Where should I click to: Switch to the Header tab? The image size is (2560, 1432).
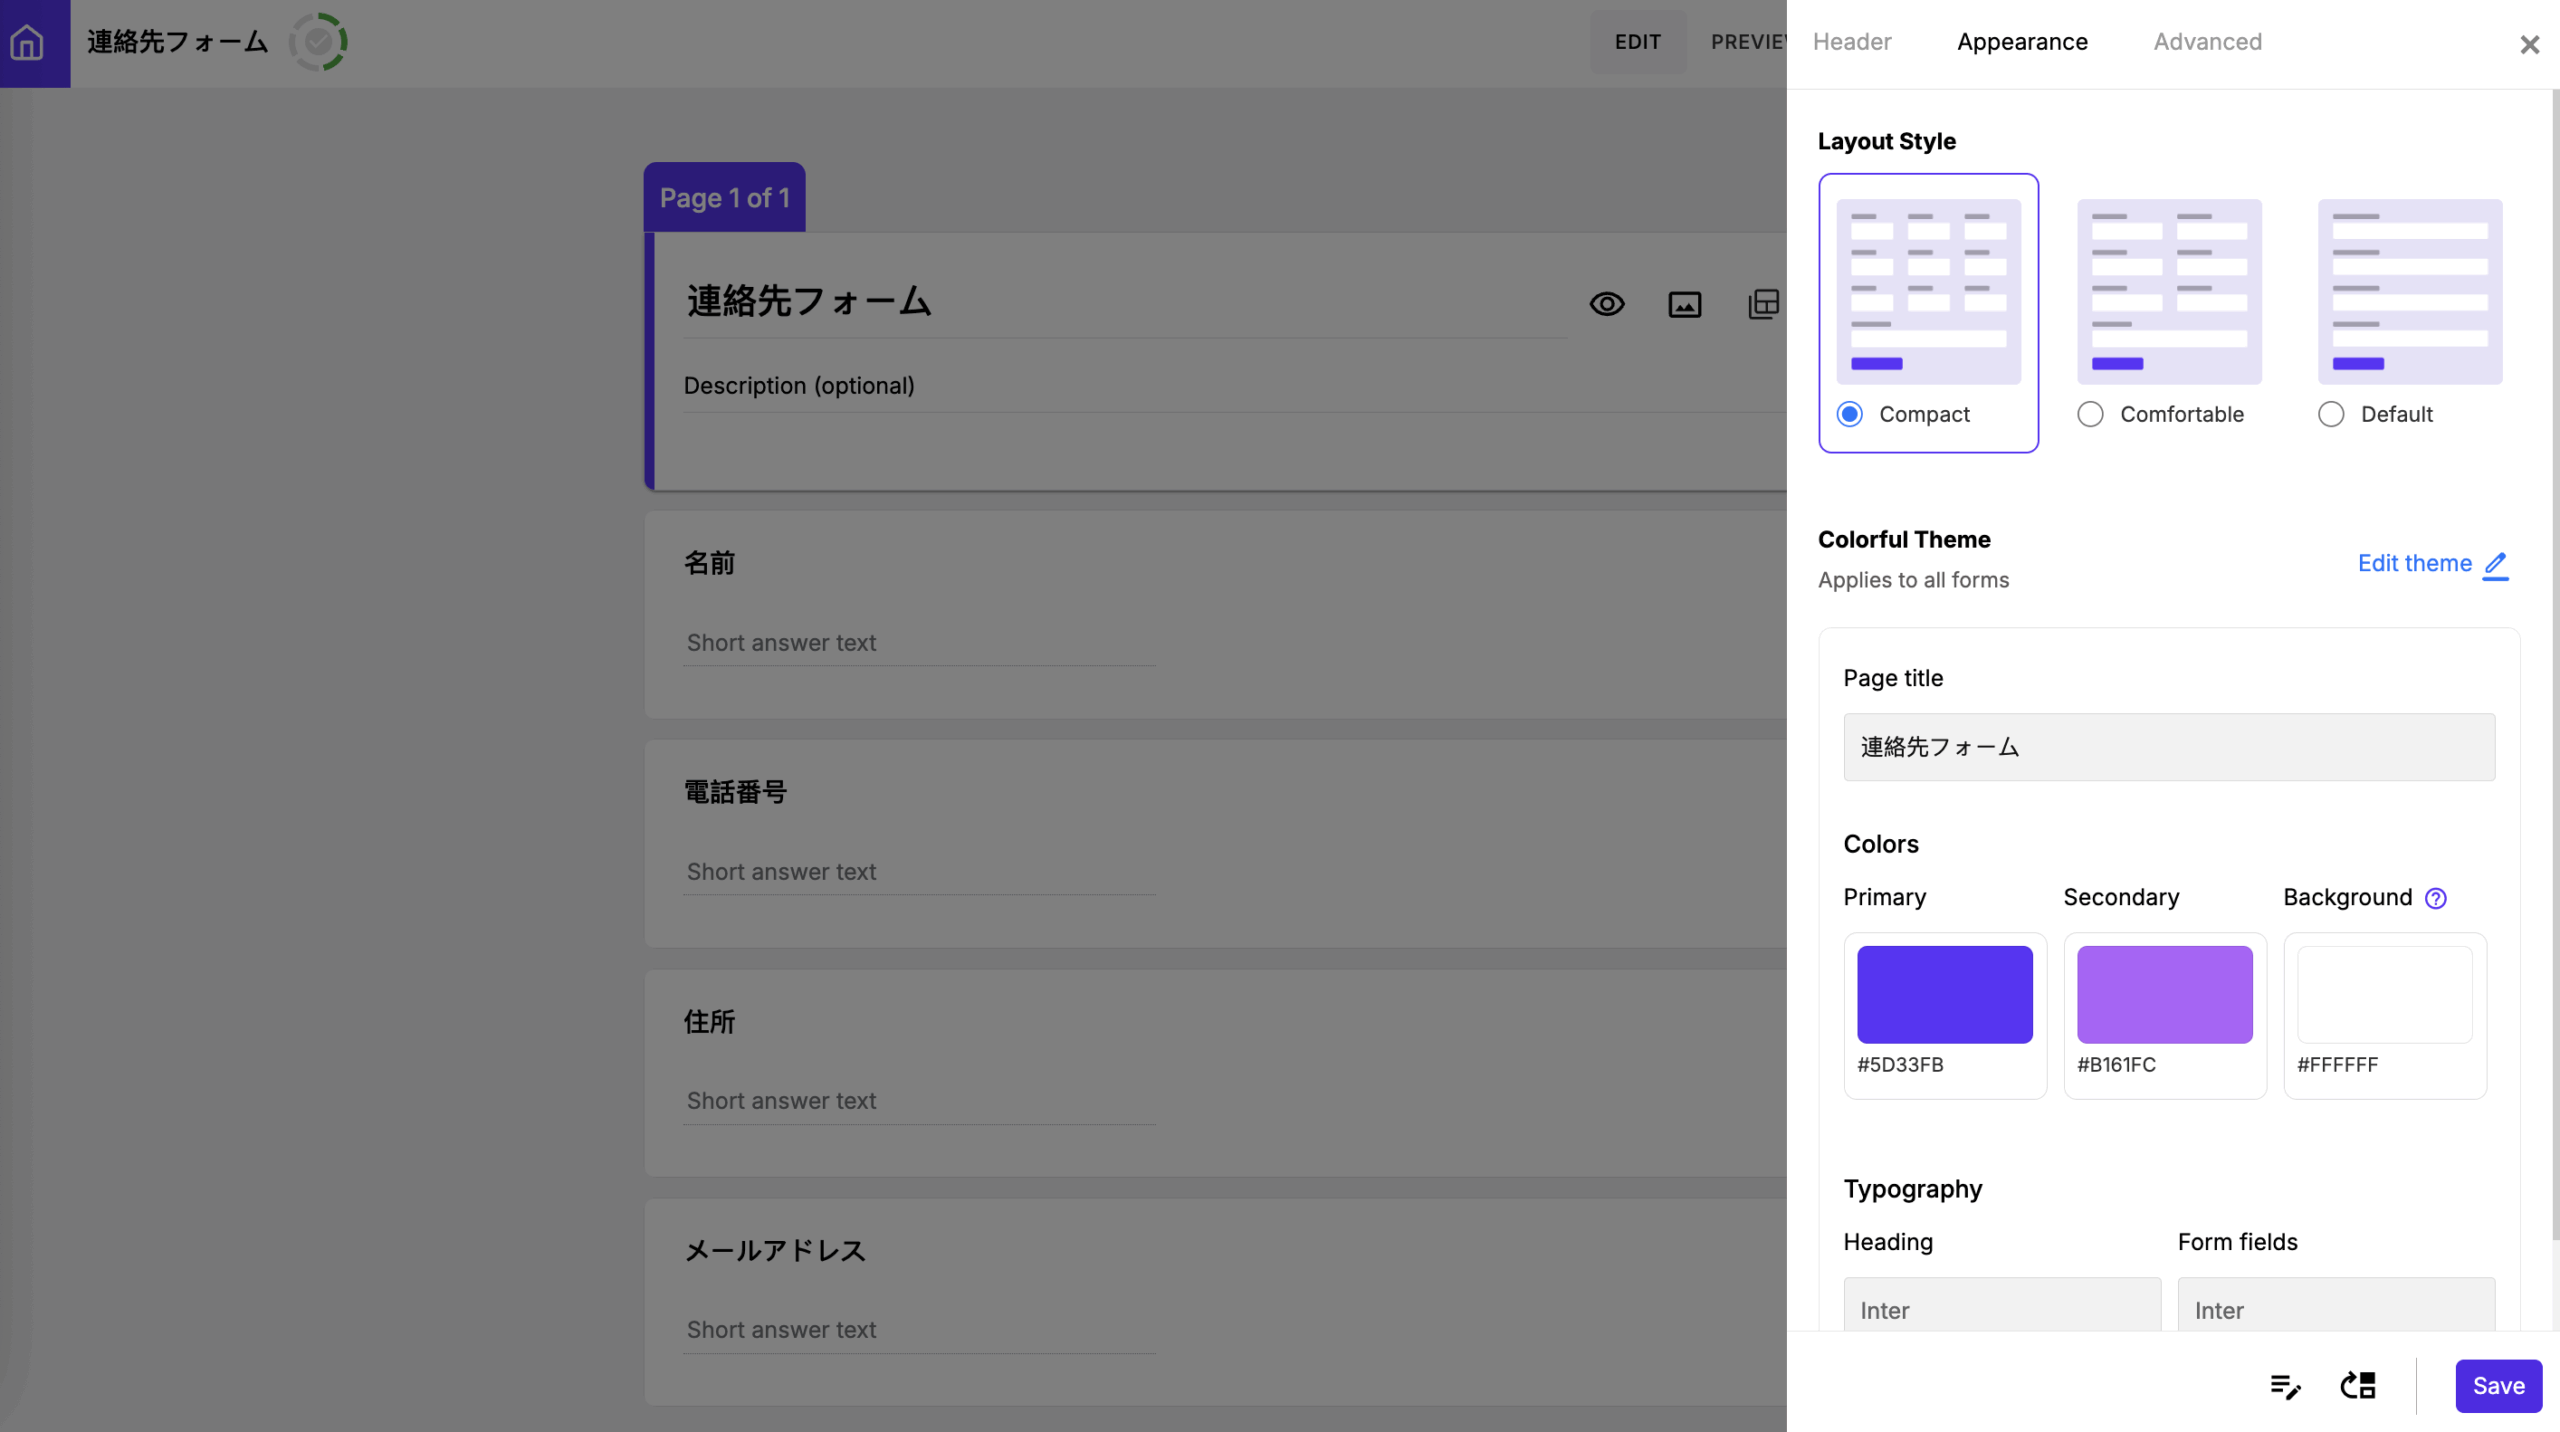[x=1852, y=42]
